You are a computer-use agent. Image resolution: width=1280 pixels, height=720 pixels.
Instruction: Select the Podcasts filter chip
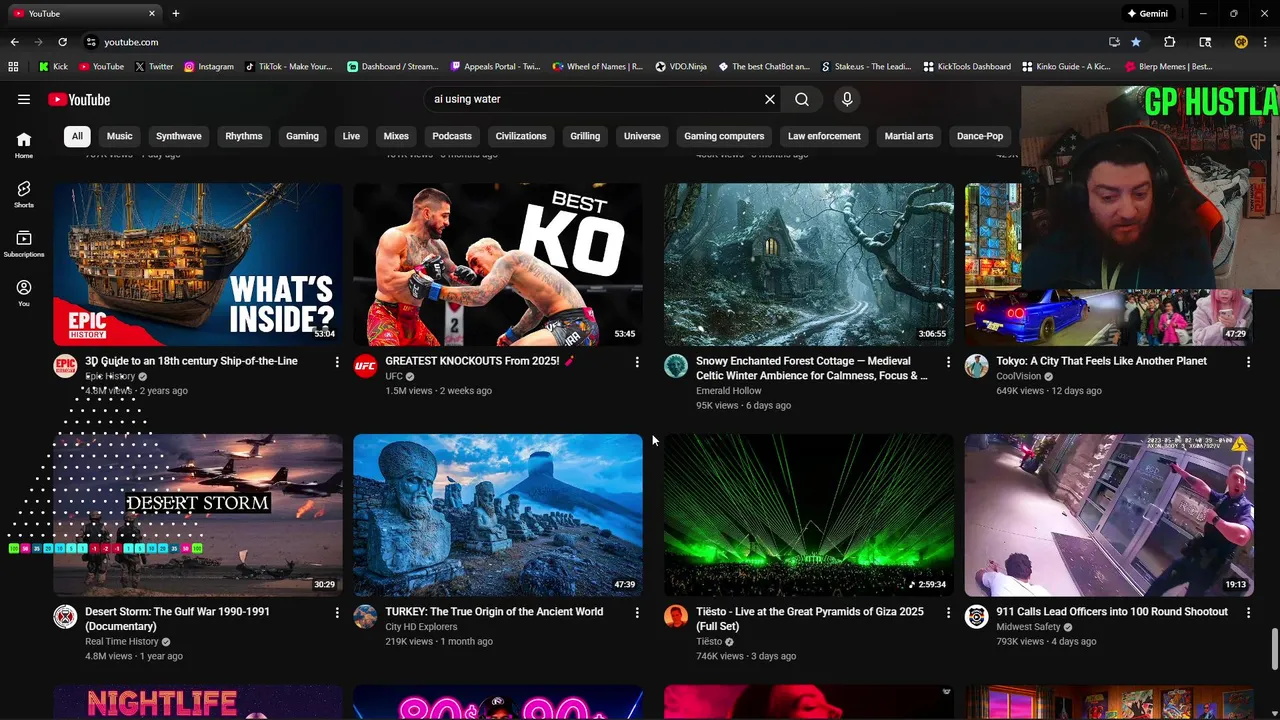pos(452,136)
